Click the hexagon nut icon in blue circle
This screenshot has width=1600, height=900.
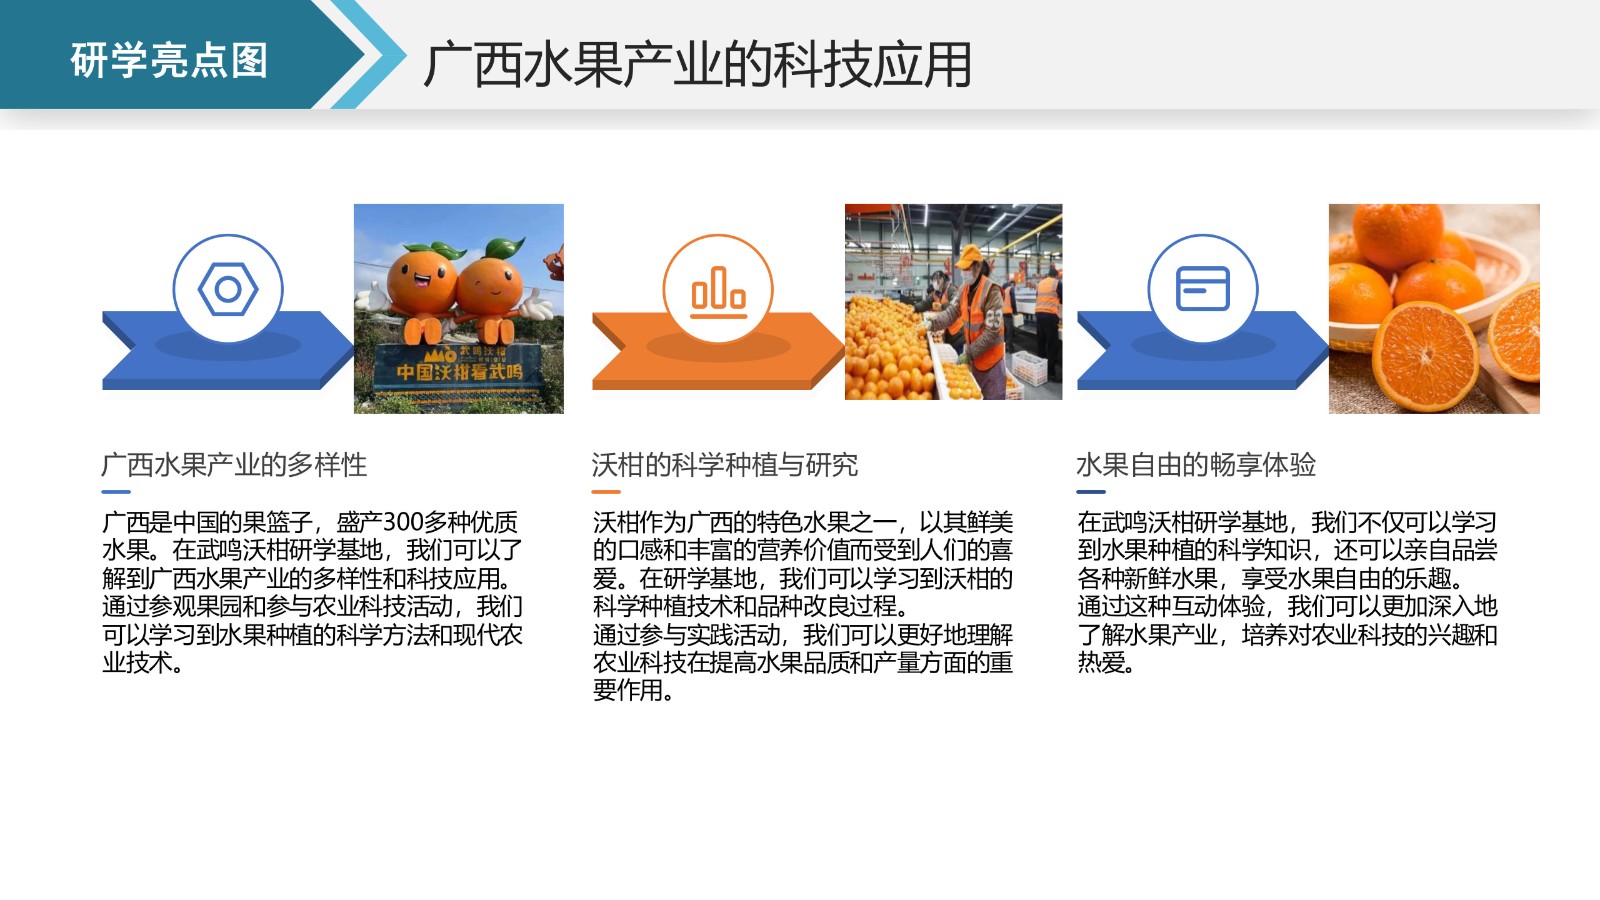[x=228, y=289]
